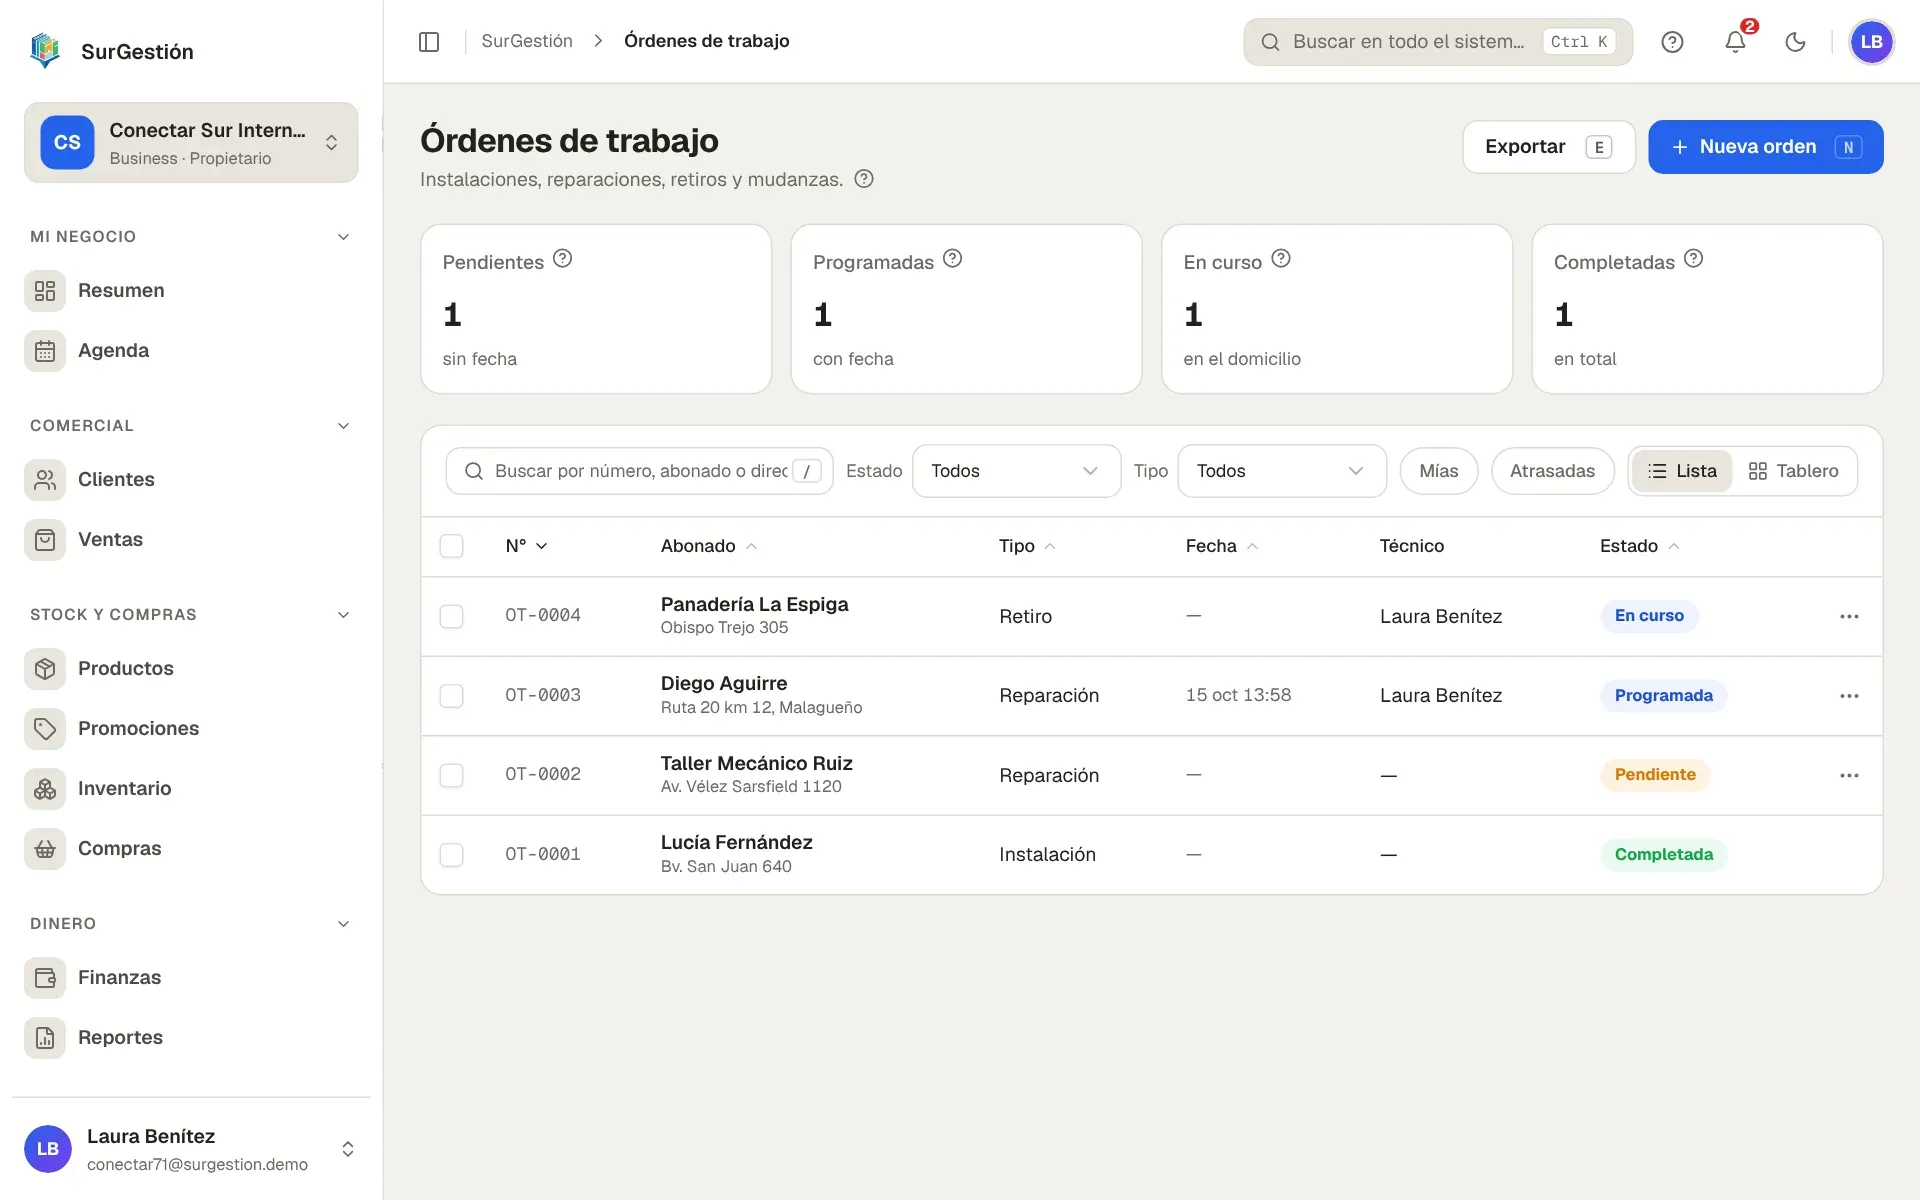Collapse the MI NEGOCIO section
Screen dimensions: 1920x1200
pos(344,237)
